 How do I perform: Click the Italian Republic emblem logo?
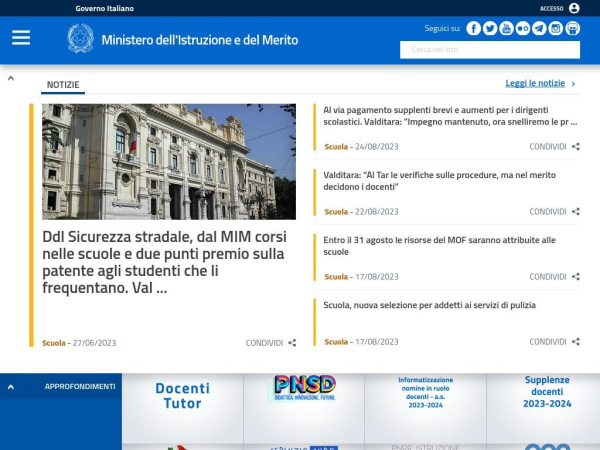(x=80, y=38)
